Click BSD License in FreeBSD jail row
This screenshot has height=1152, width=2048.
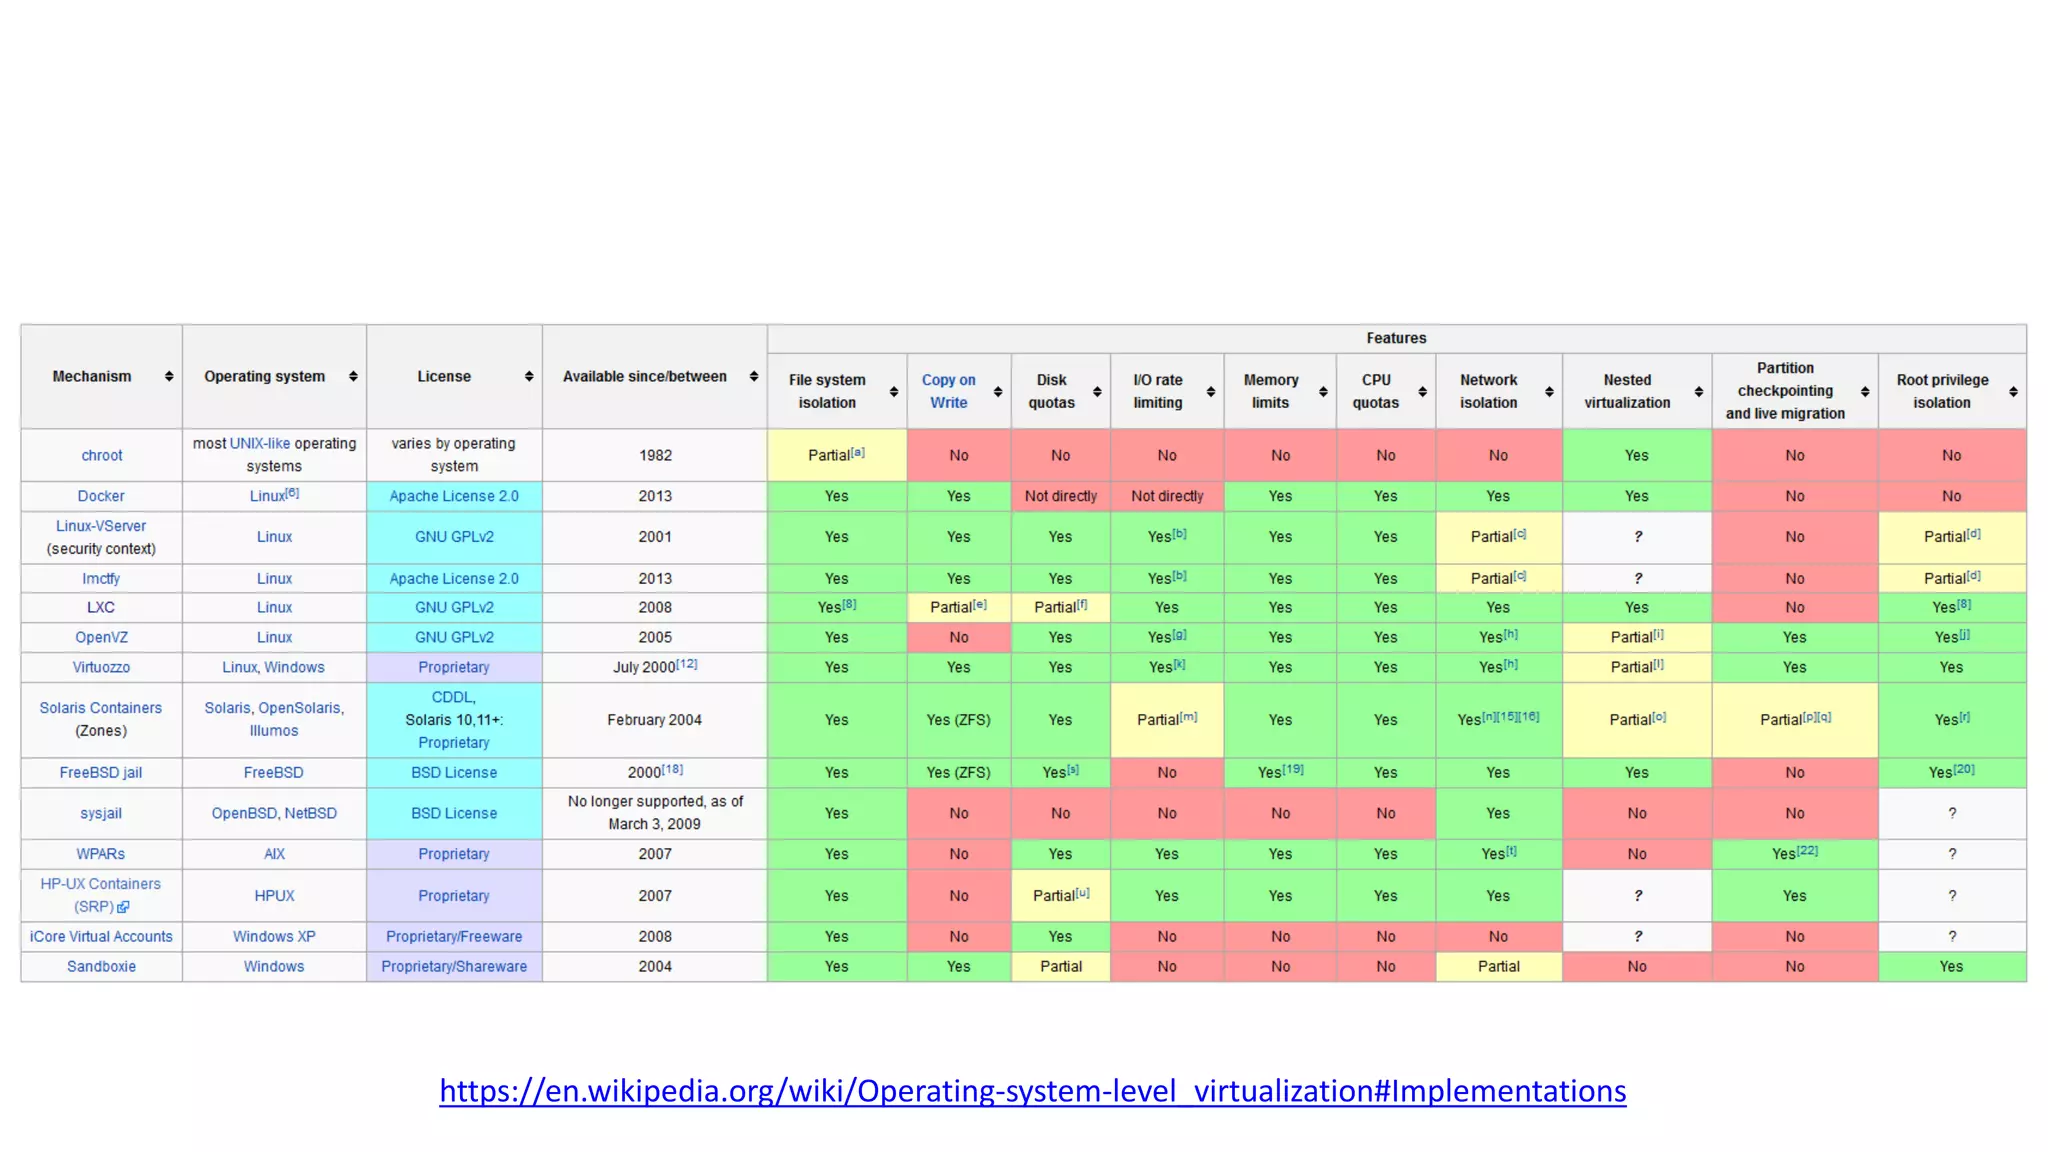tap(454, 773)
